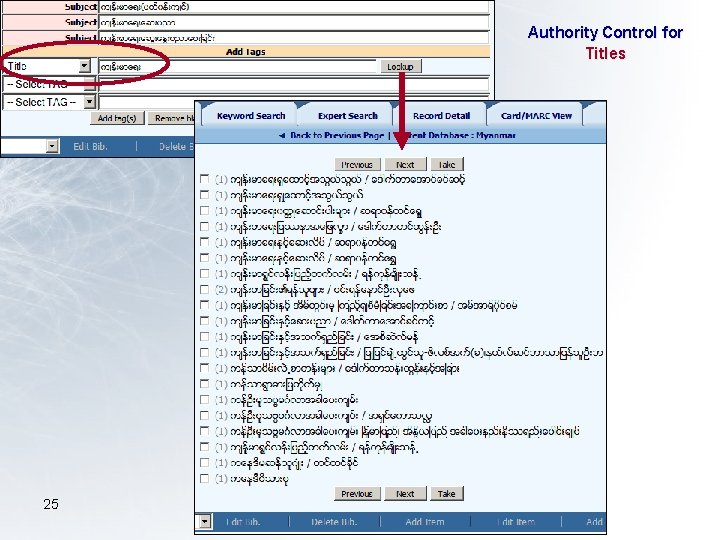Click Edit Bib. in the back edit window
720x540 pixels.
(90, 146)
